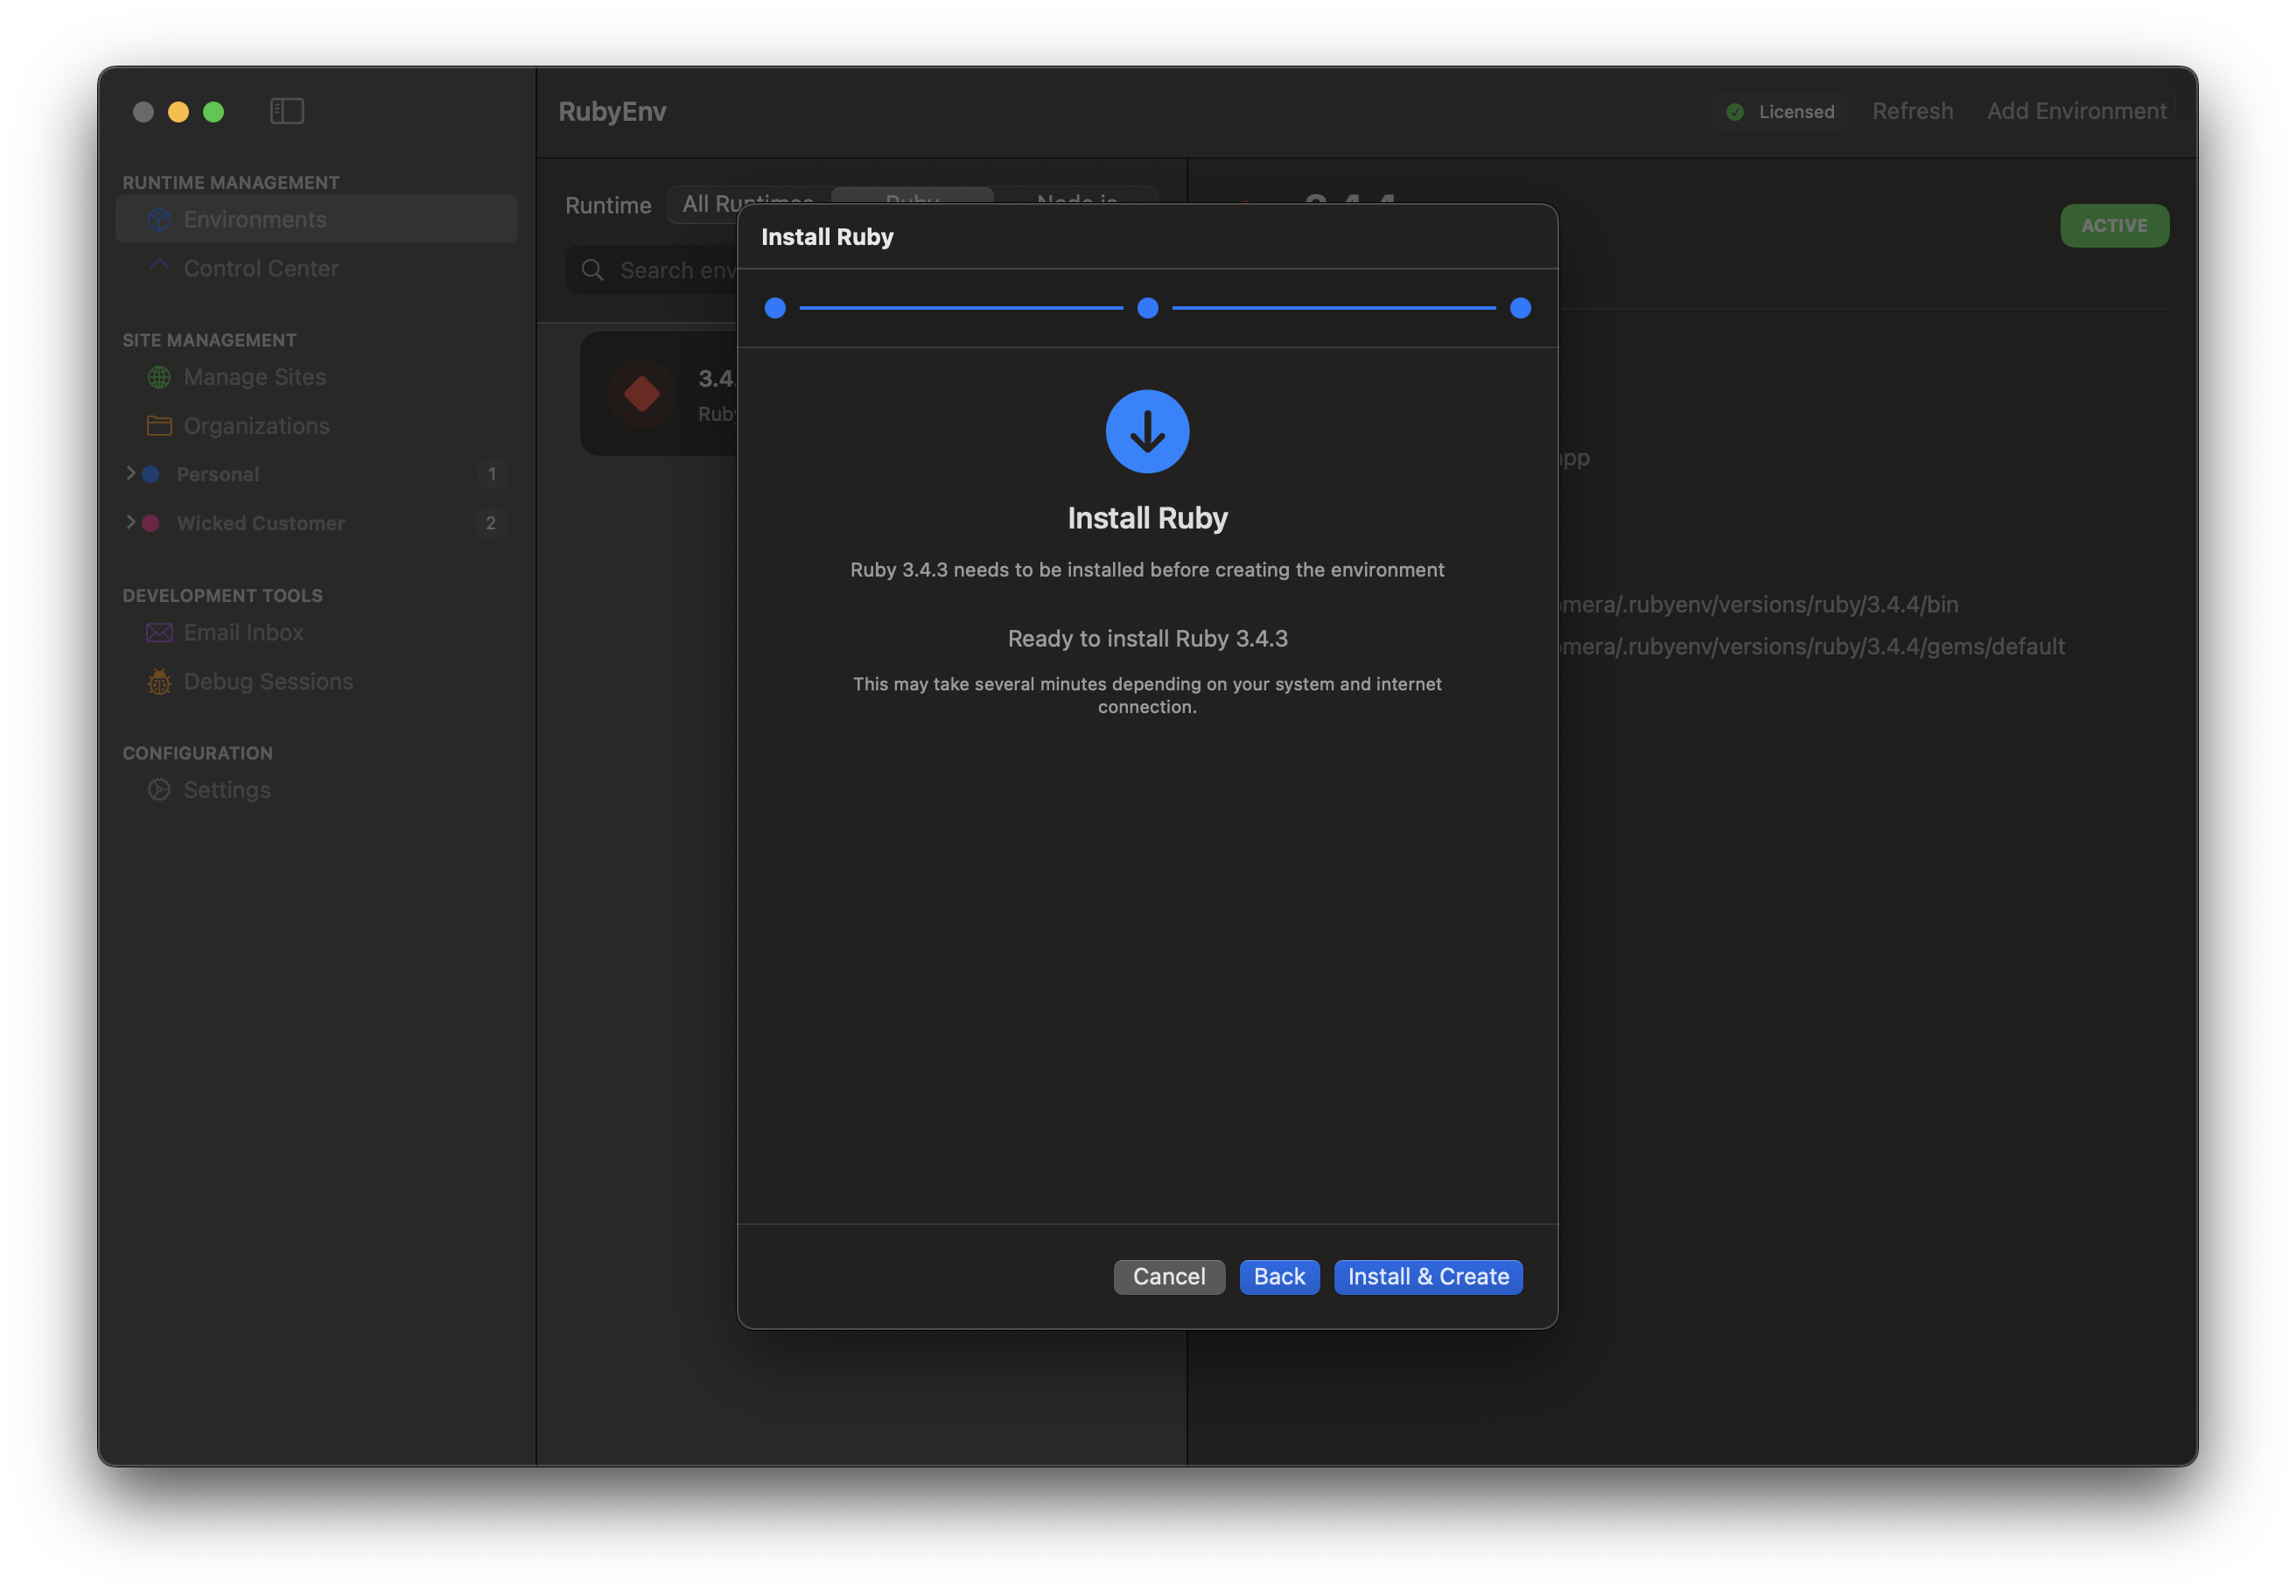2296x1596 pixels.
Task: Click the second wizard step dot
Action: pyautogui.click(x=1148, y=308)
